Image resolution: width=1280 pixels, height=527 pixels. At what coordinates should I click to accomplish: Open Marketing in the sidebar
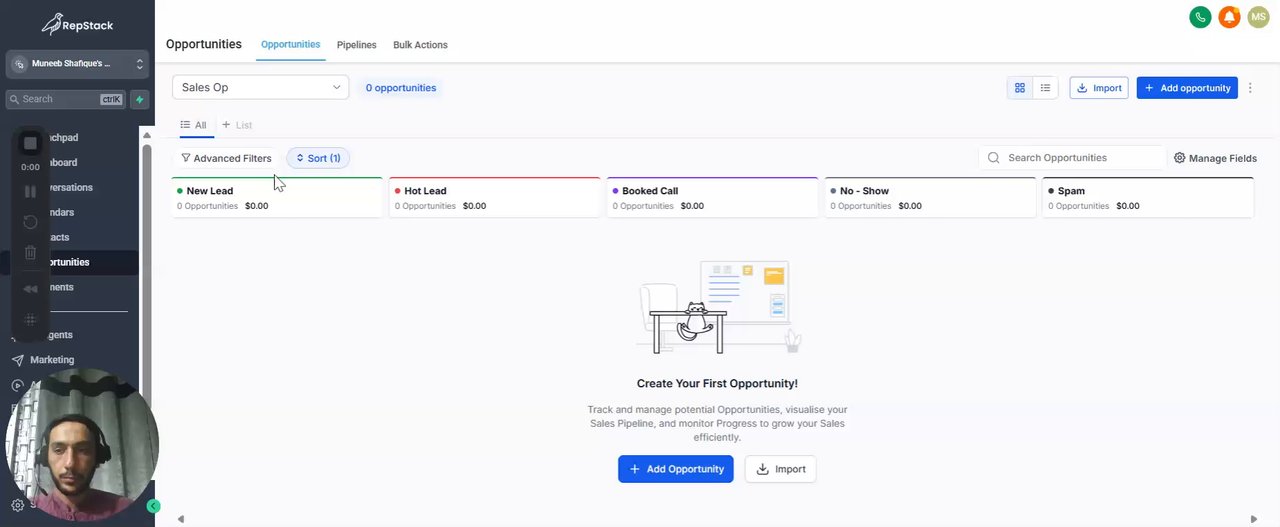coord(52,360)
